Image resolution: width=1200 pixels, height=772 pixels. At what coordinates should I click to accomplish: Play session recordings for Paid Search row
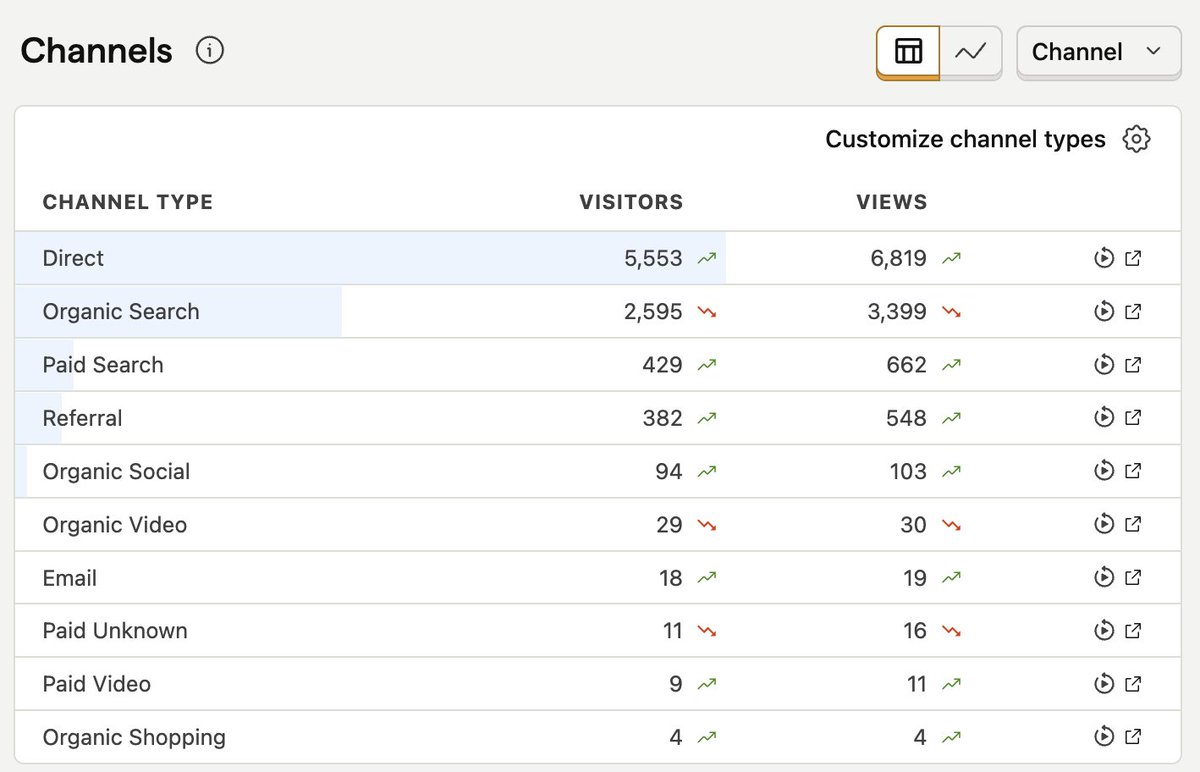1104,365
